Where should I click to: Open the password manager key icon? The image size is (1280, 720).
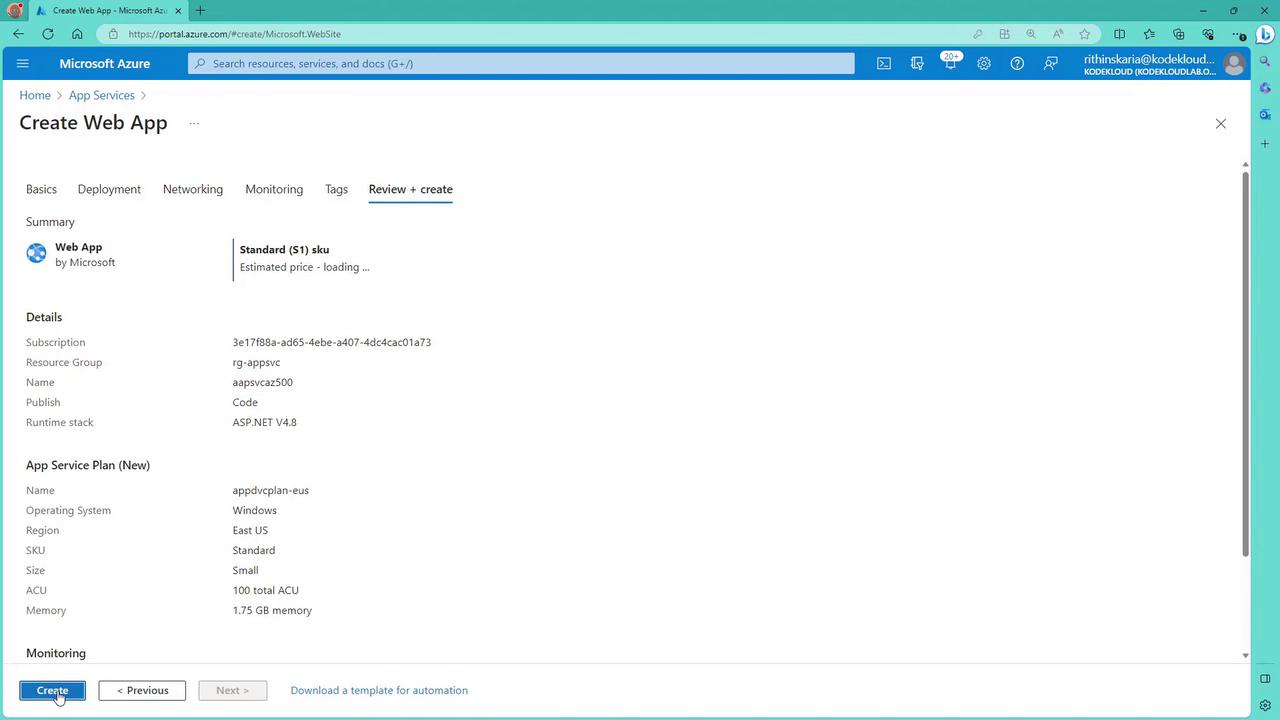click(x=977, y=34)
